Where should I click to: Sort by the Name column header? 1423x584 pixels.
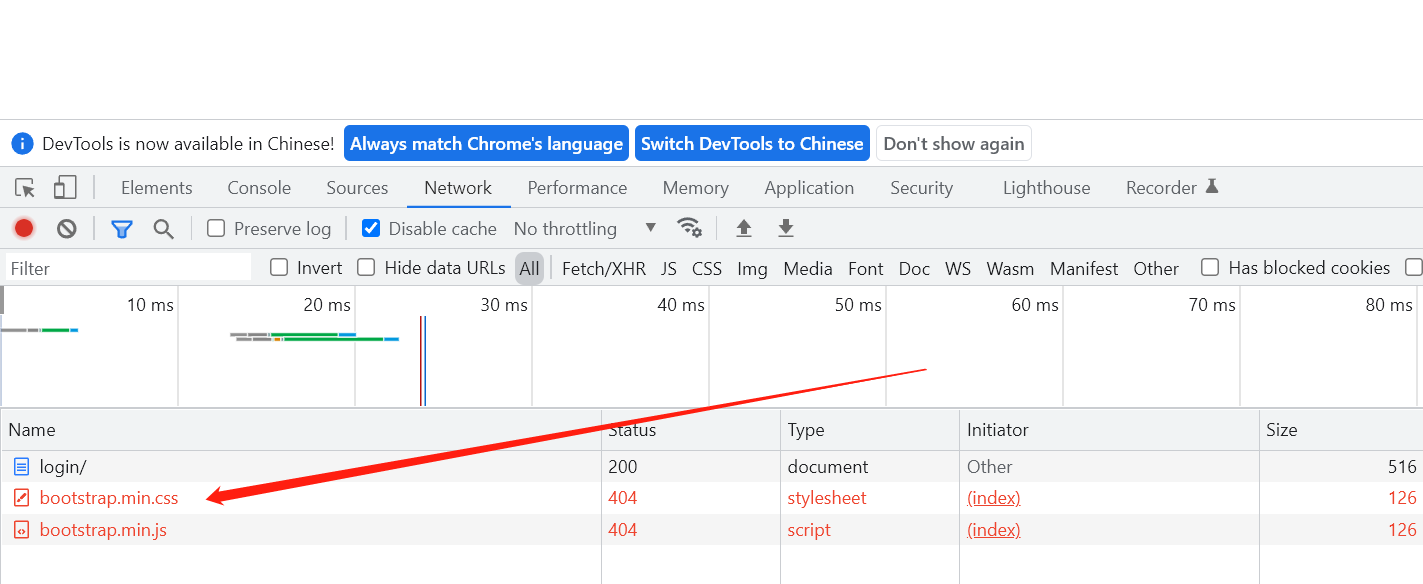pyautogui.click(x=300, y=430)
